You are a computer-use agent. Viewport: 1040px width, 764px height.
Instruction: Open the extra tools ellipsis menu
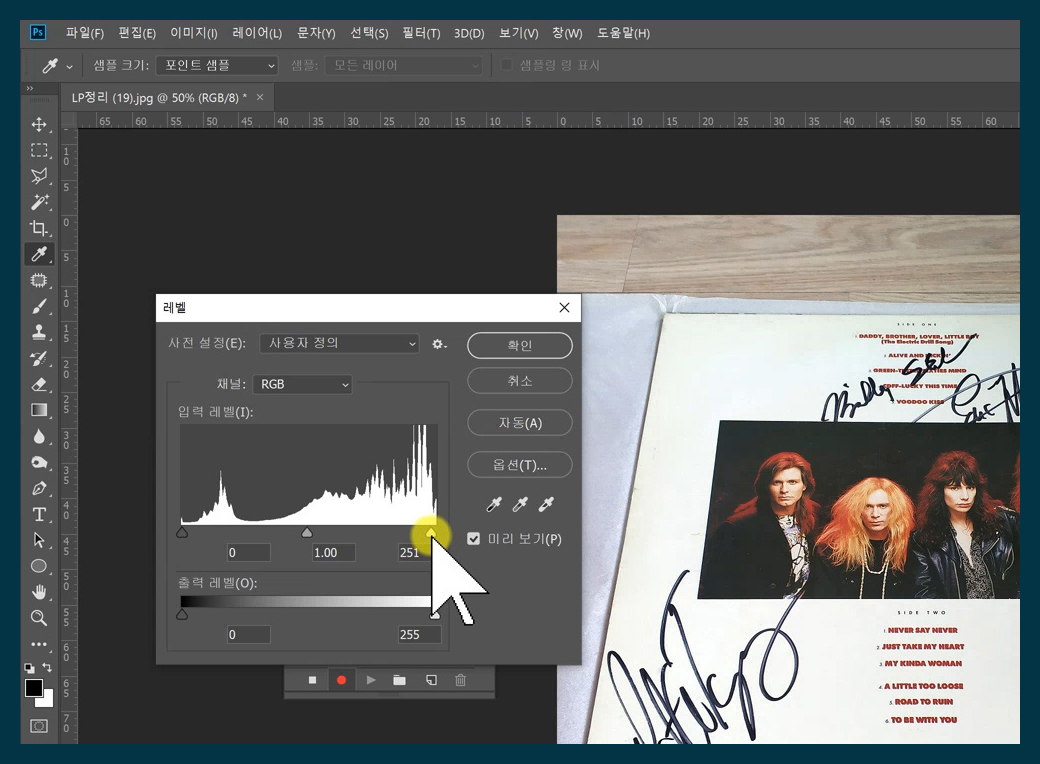coord(39,644)
